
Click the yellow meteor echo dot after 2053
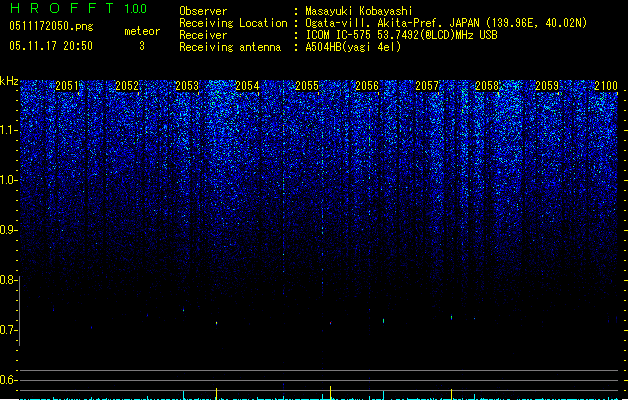[217, 323]
